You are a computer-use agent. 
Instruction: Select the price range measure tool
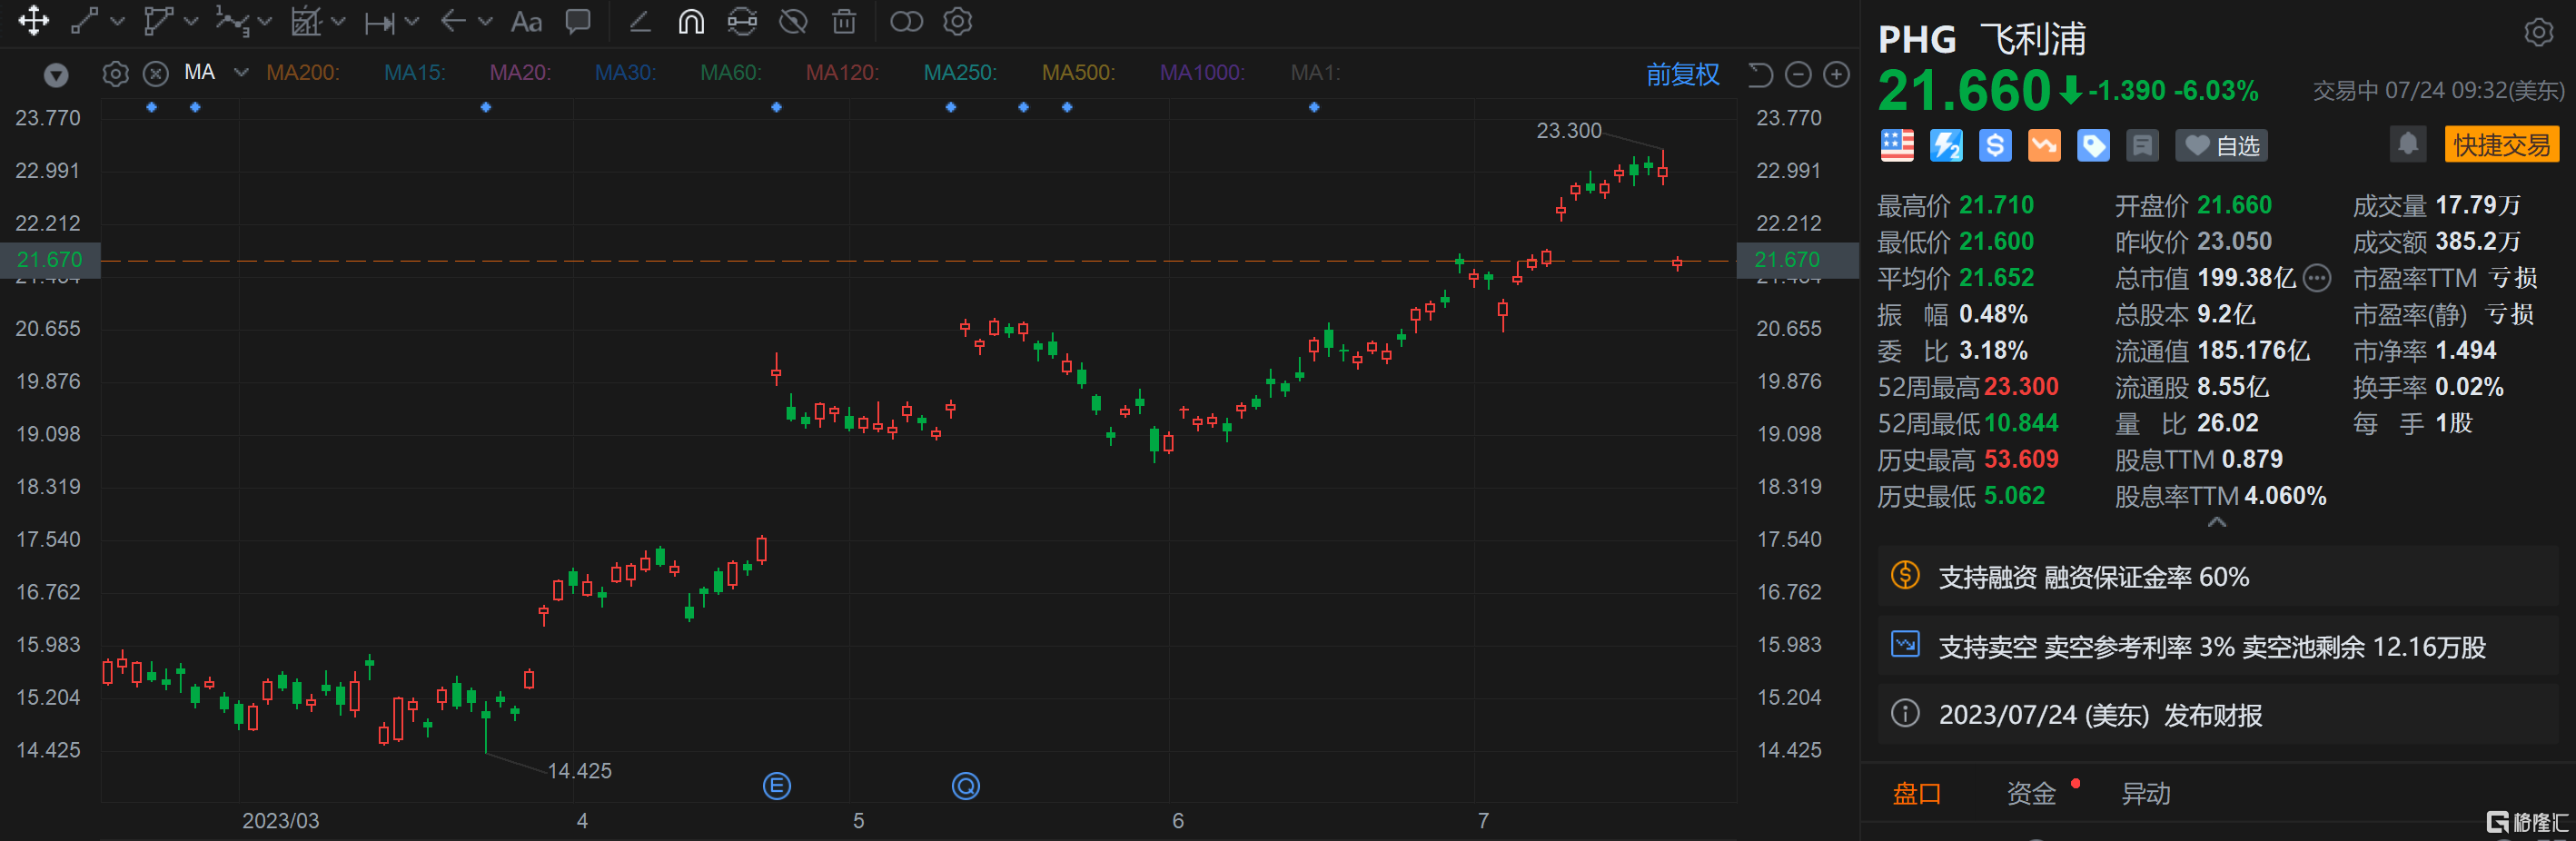[x=380, y=22]
